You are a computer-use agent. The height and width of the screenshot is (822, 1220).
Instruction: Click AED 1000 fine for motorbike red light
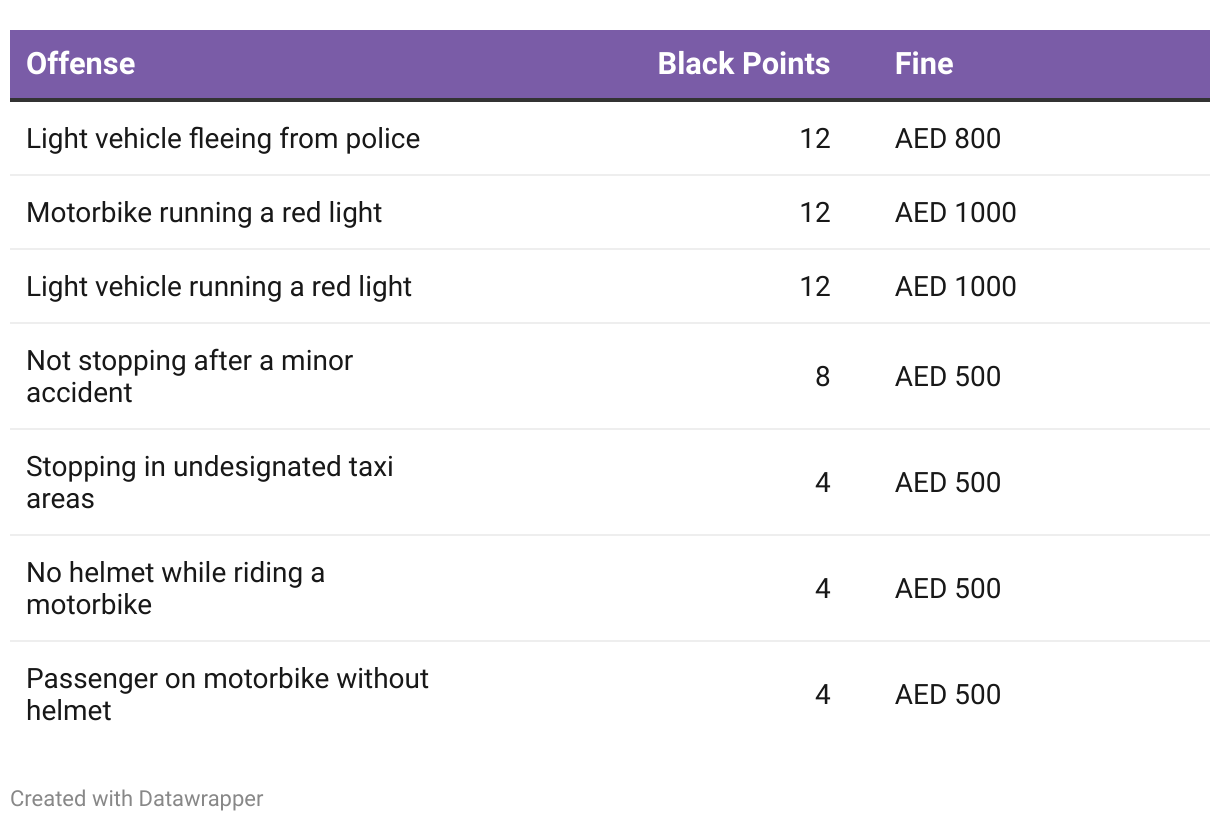tap(955, 212)
